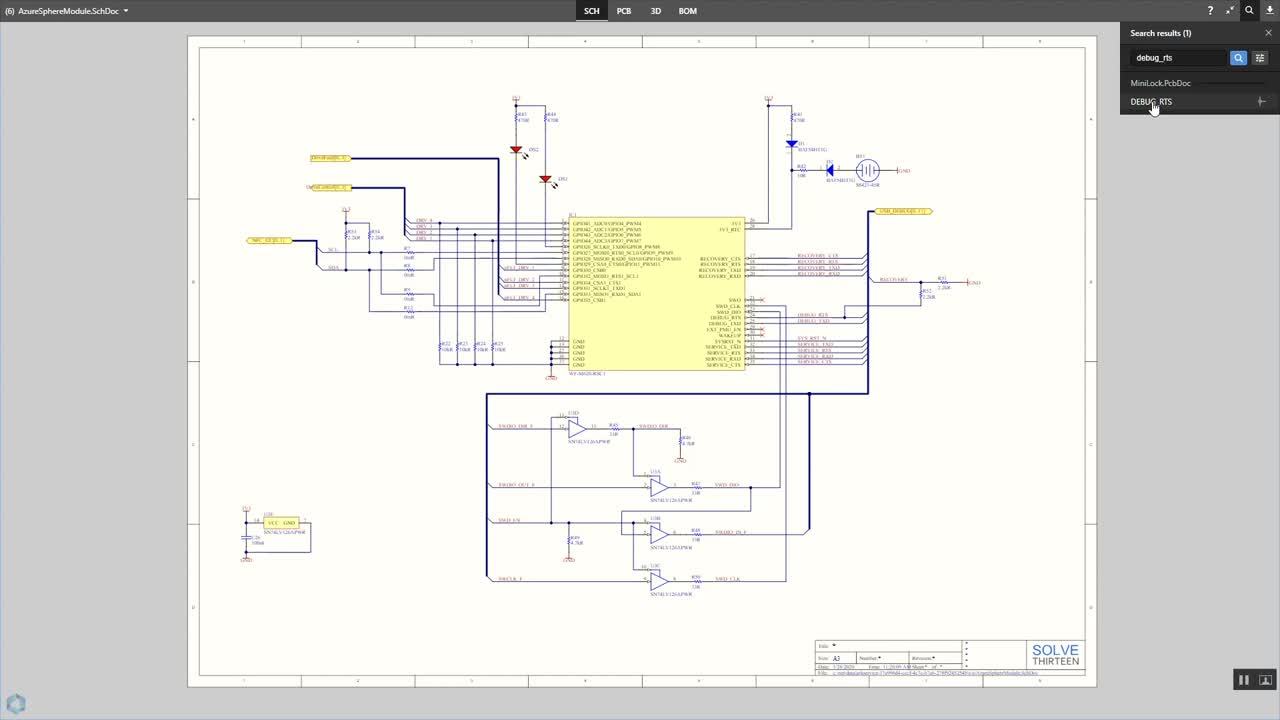Click the collapse view arrows icon
The width and height of the screenshot is (1280, 720).
[1230, 11]
